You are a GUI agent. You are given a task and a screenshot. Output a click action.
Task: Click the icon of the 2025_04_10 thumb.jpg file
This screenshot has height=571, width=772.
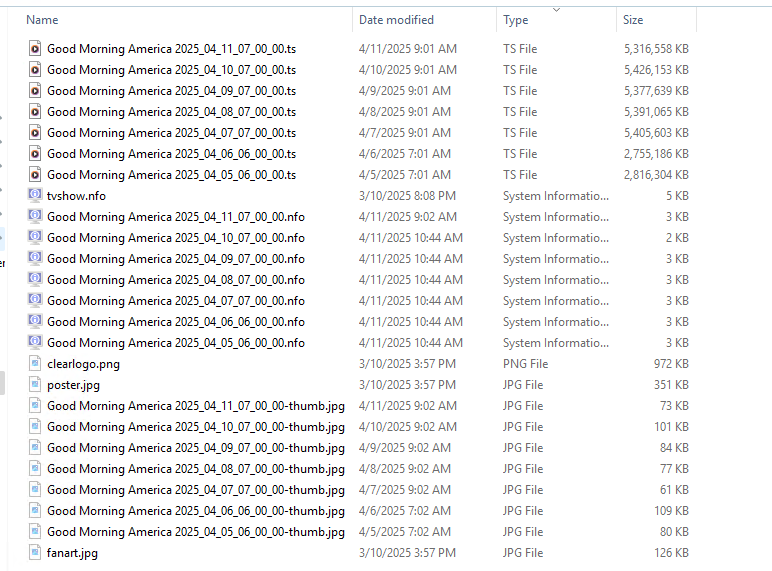35,427
